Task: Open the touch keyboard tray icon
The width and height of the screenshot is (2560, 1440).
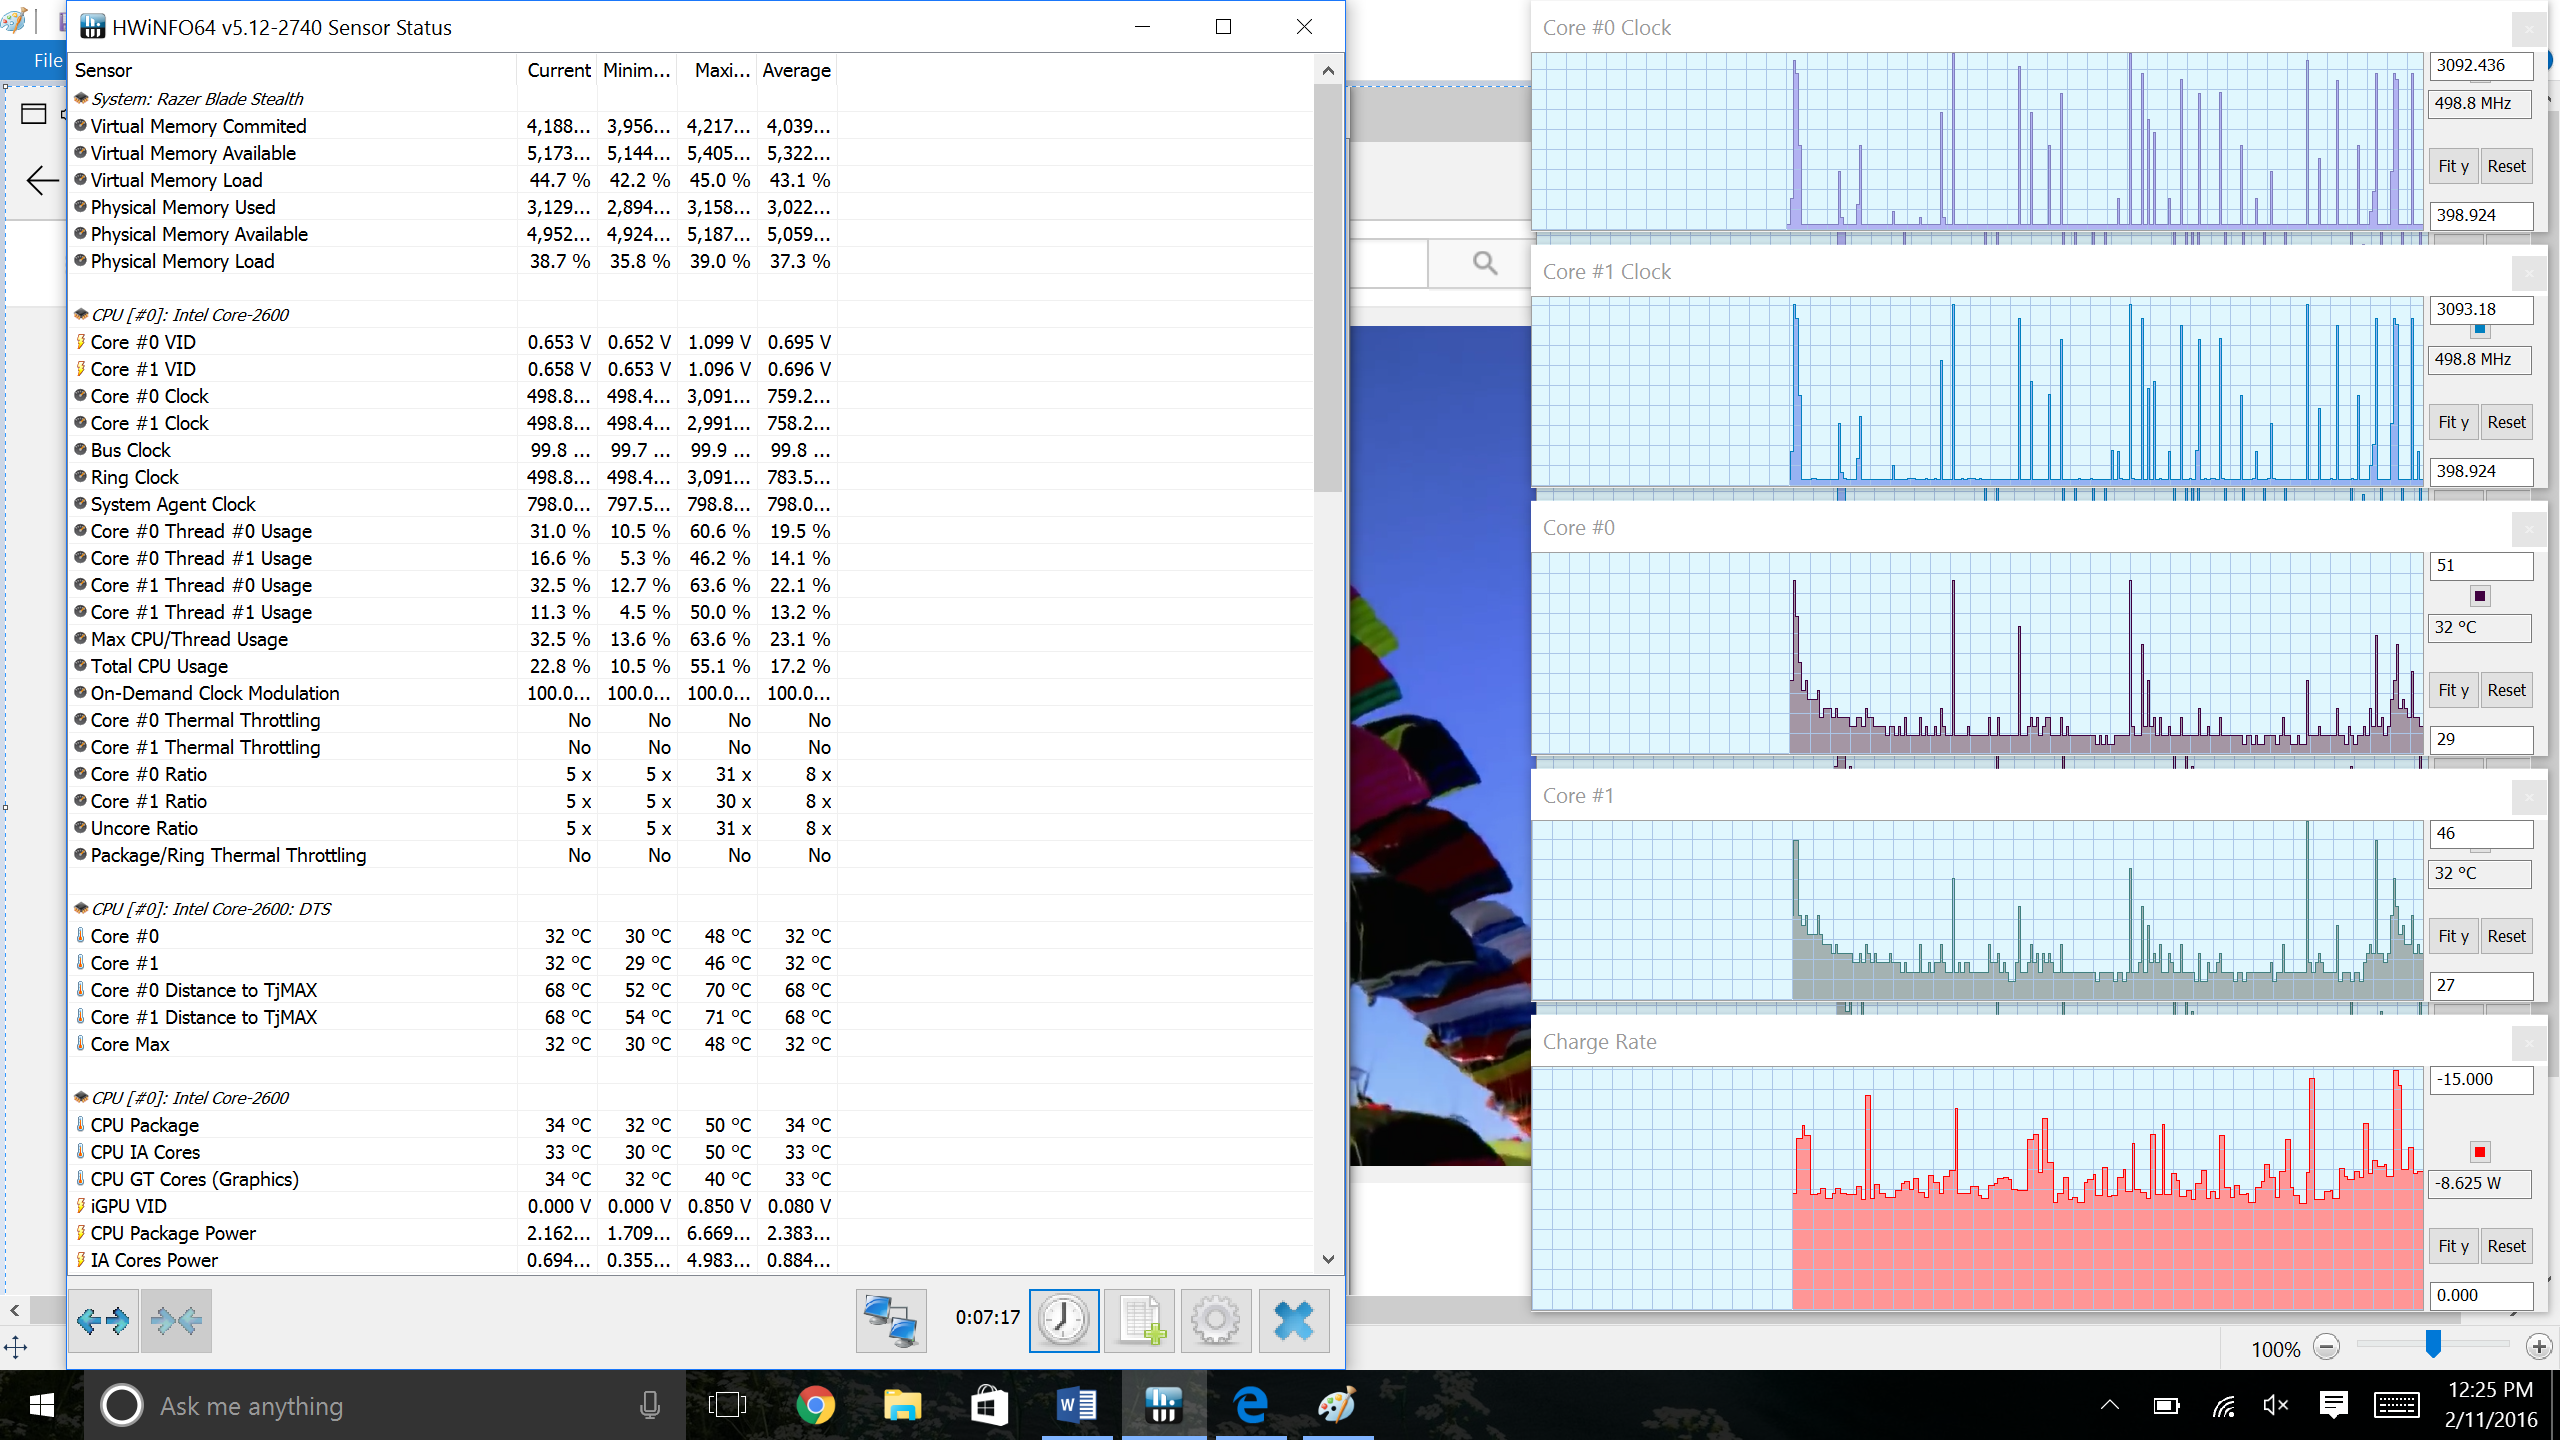Action: (x=2396, y=1406)
